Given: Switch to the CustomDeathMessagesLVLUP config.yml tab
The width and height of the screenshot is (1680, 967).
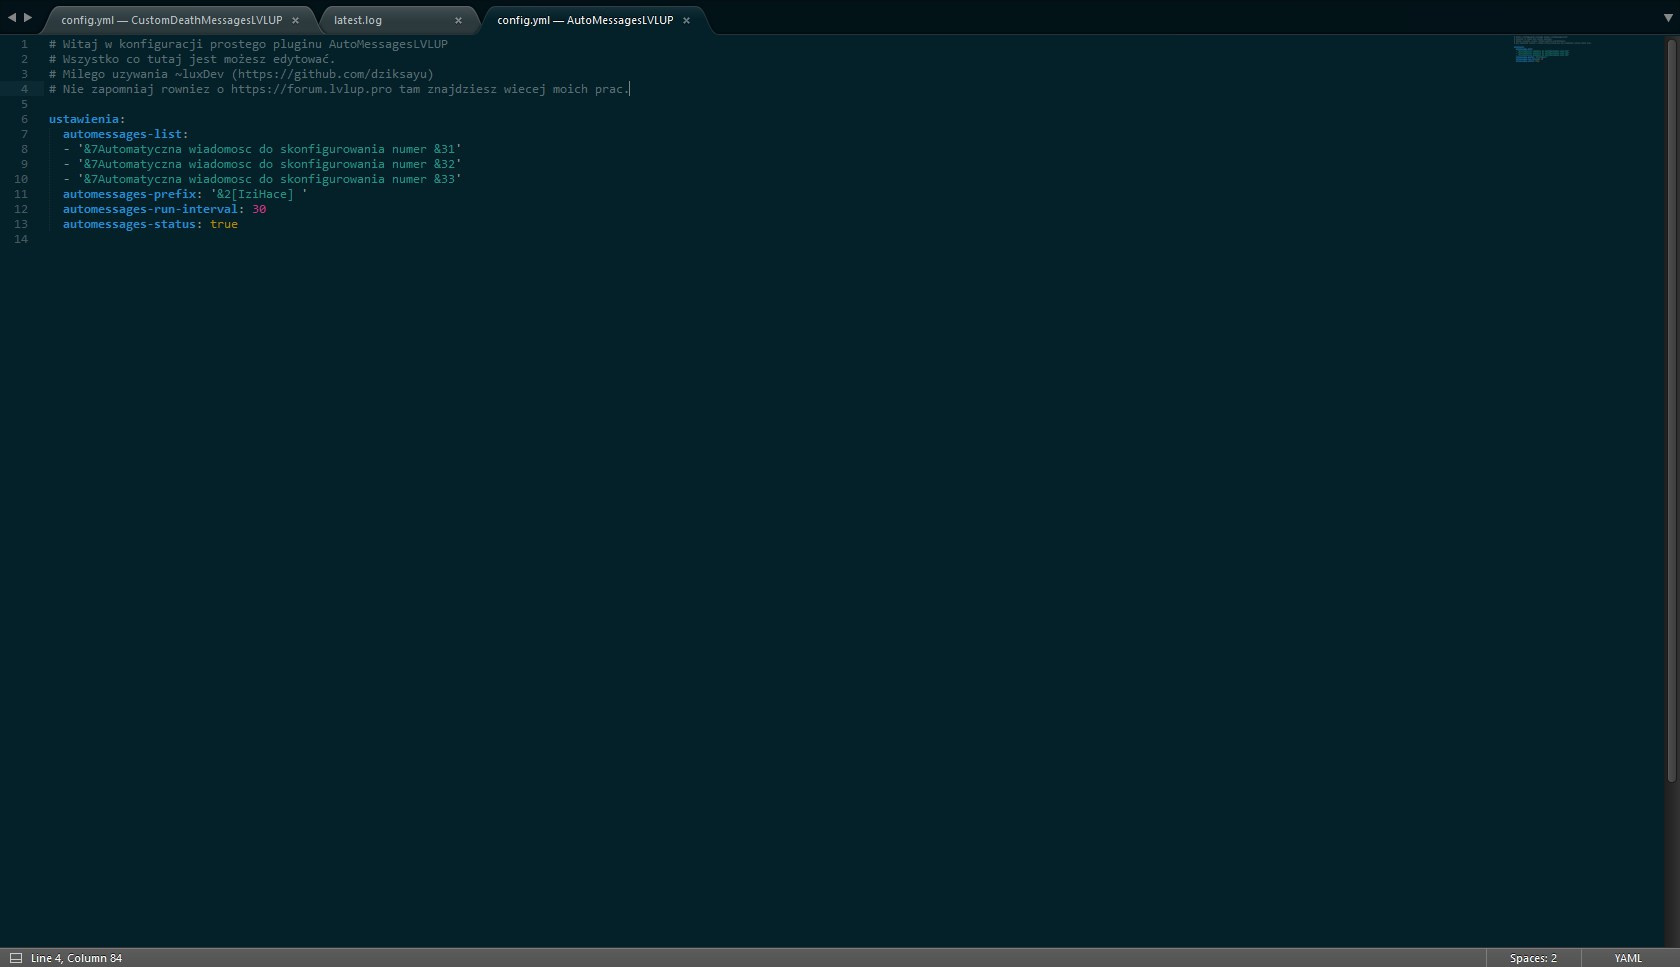Looking at the screenshot, I should (x=171, y=20).
